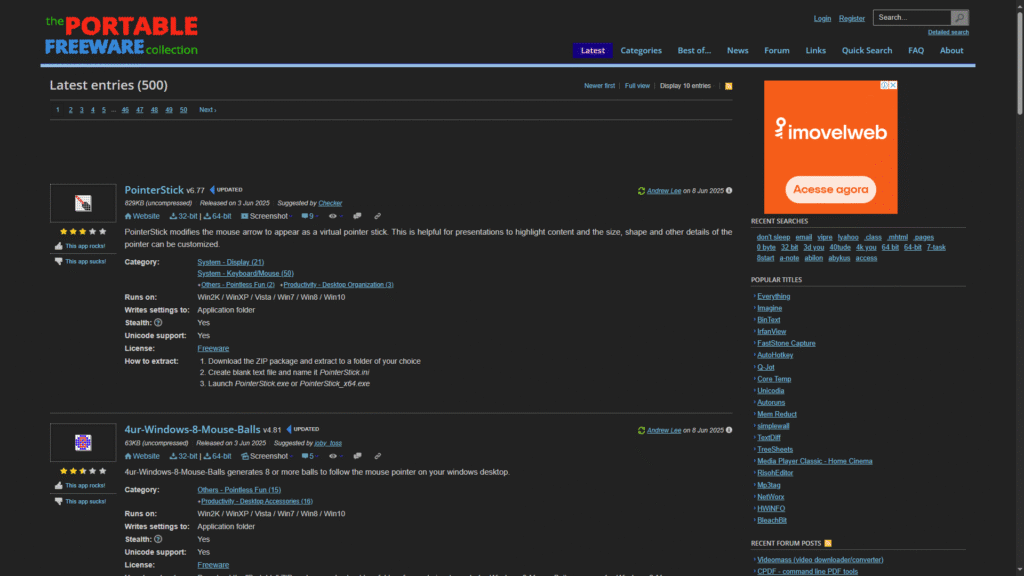Open Display 10 entries option
Viewport: 1024px width, 576px height.
685,86
